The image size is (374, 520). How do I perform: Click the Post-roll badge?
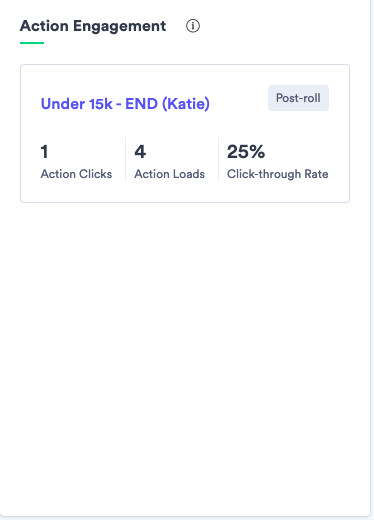298,98
